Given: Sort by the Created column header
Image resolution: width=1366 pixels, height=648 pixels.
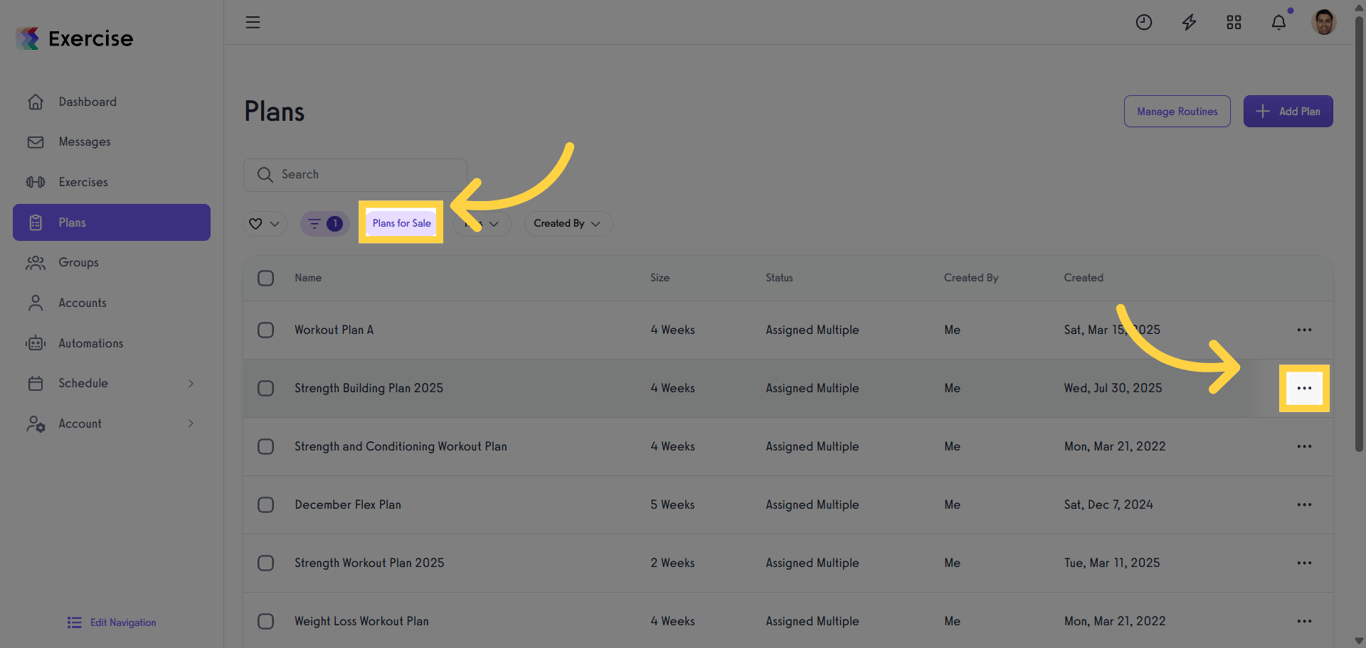Looking at the screenshot, I should 1084,278.
